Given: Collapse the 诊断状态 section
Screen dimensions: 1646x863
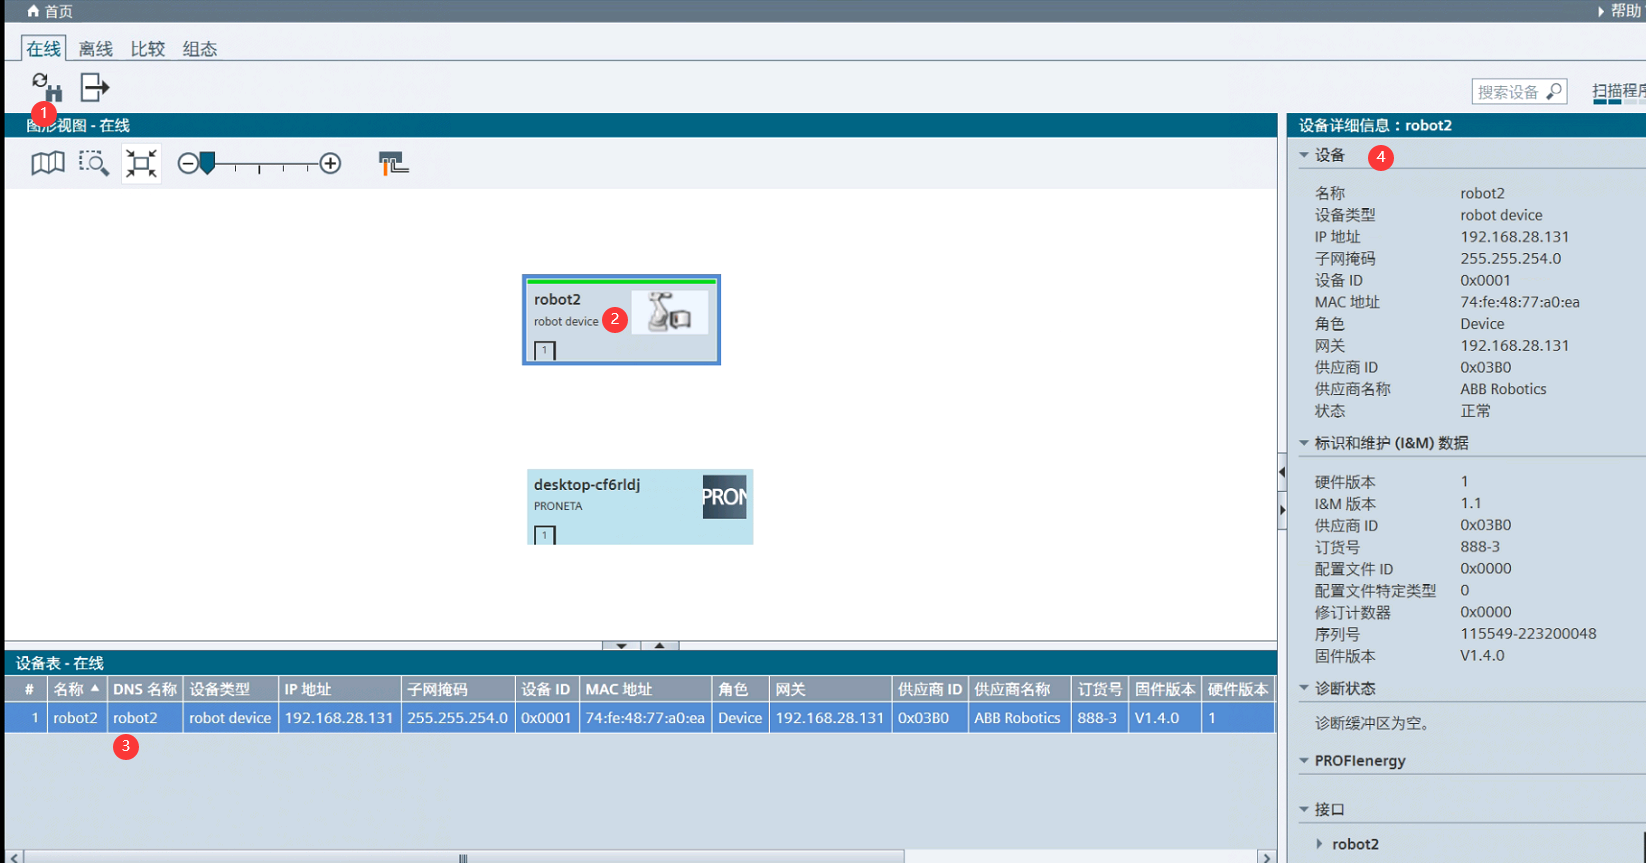Looking at the screenshot, I should (1304, 688).
